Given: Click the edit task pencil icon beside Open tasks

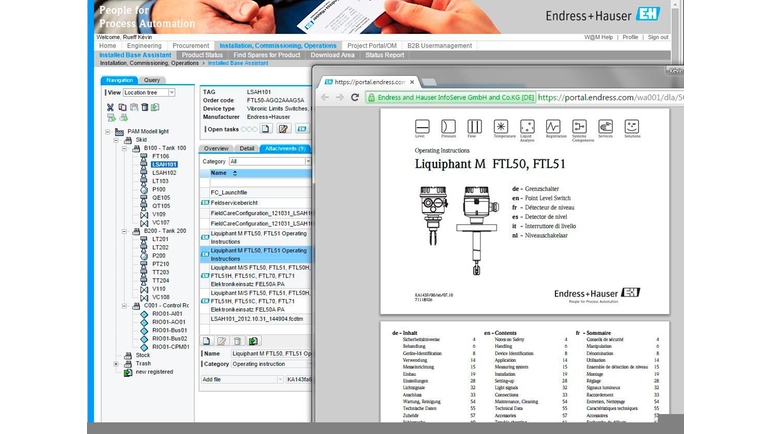Looking at the screenshot, I should [283, 129].
